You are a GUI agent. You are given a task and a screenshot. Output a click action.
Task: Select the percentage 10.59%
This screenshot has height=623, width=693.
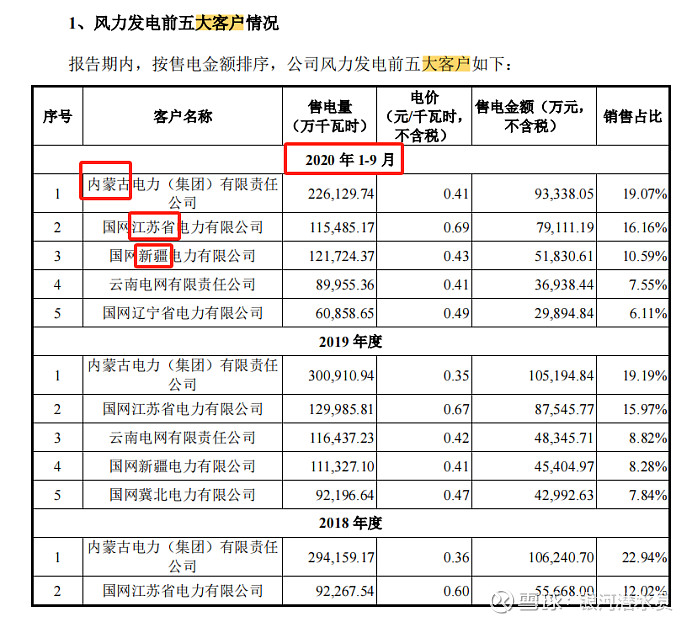[645, 256]
